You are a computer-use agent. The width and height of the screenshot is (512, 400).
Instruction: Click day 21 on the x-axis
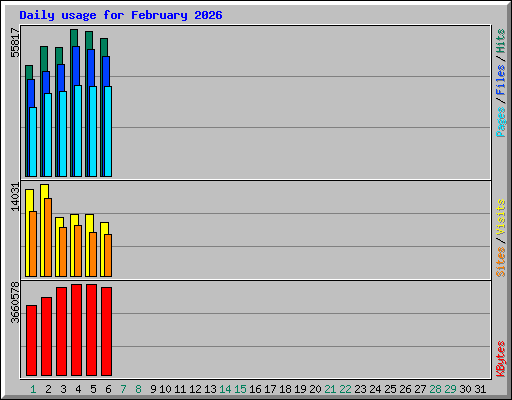pyautogui.click(x=330, y=389)
